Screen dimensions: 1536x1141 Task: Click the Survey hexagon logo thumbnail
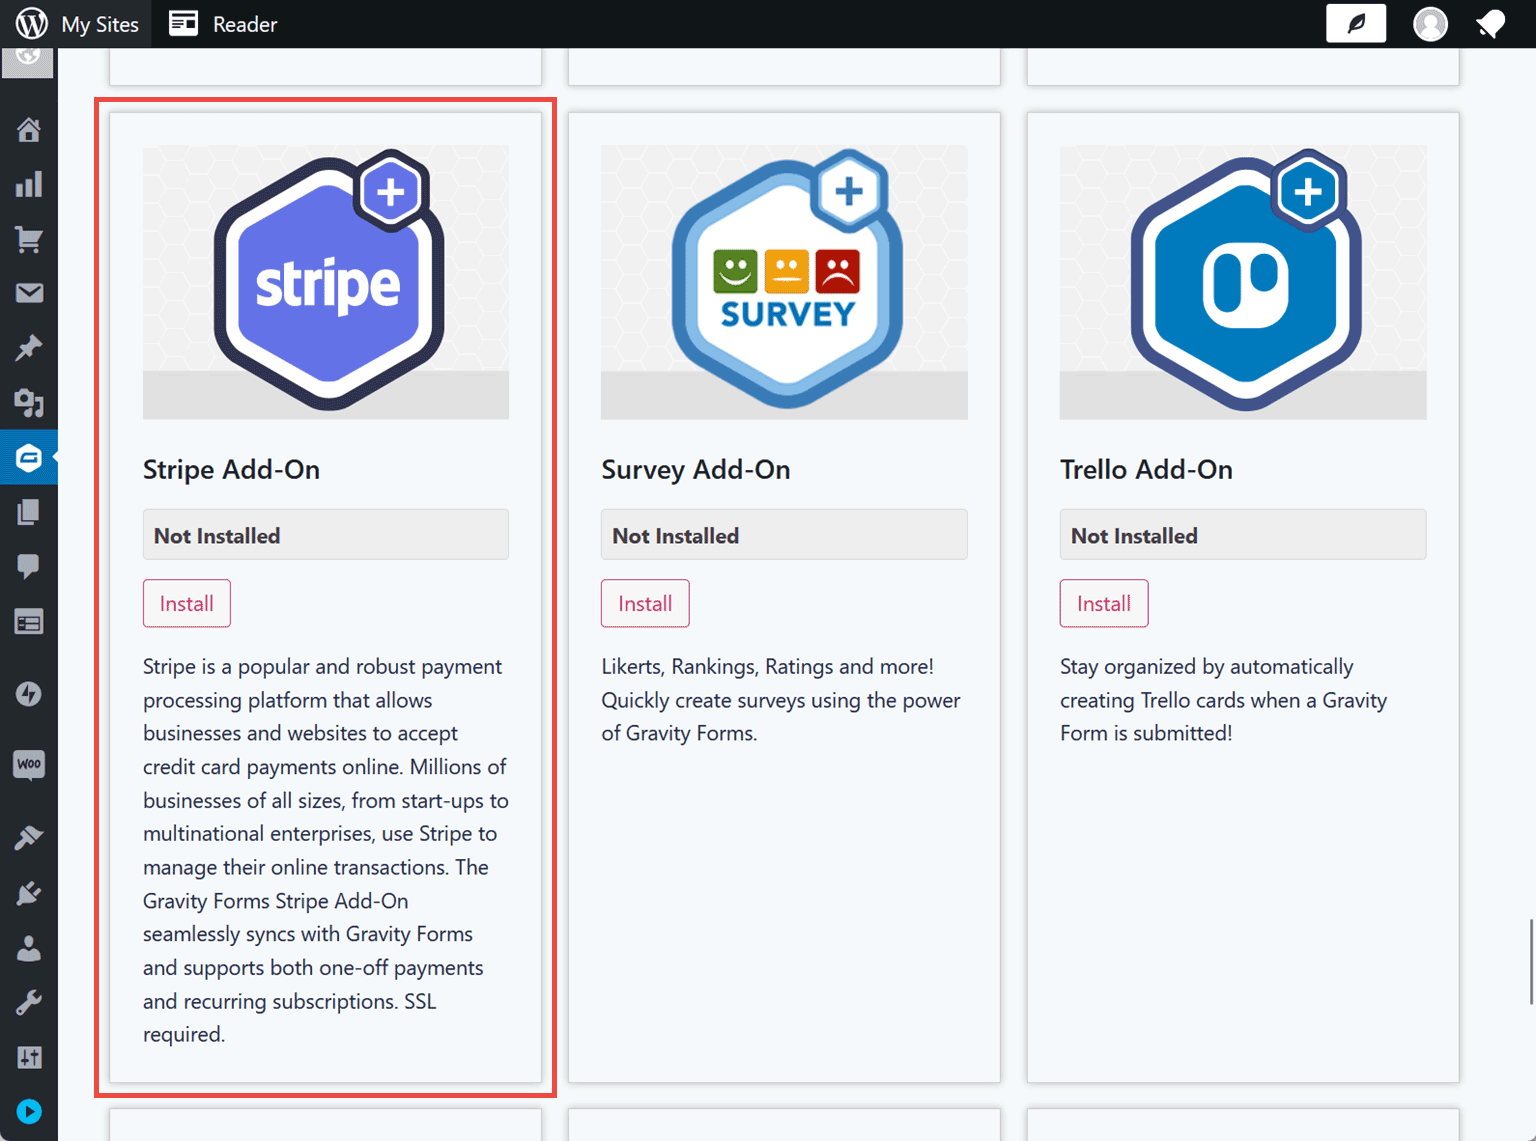pos(784,282)
